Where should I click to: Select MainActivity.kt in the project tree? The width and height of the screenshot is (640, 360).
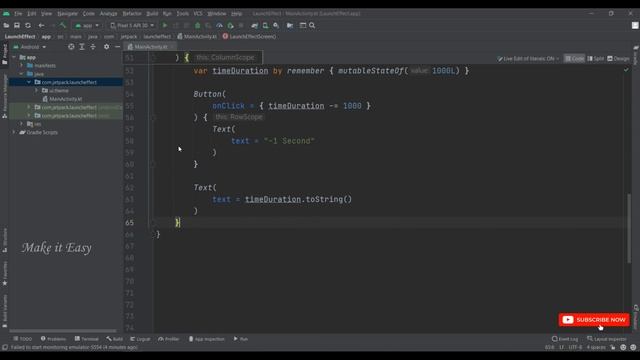pyautogui.click(x=65, y=99)
